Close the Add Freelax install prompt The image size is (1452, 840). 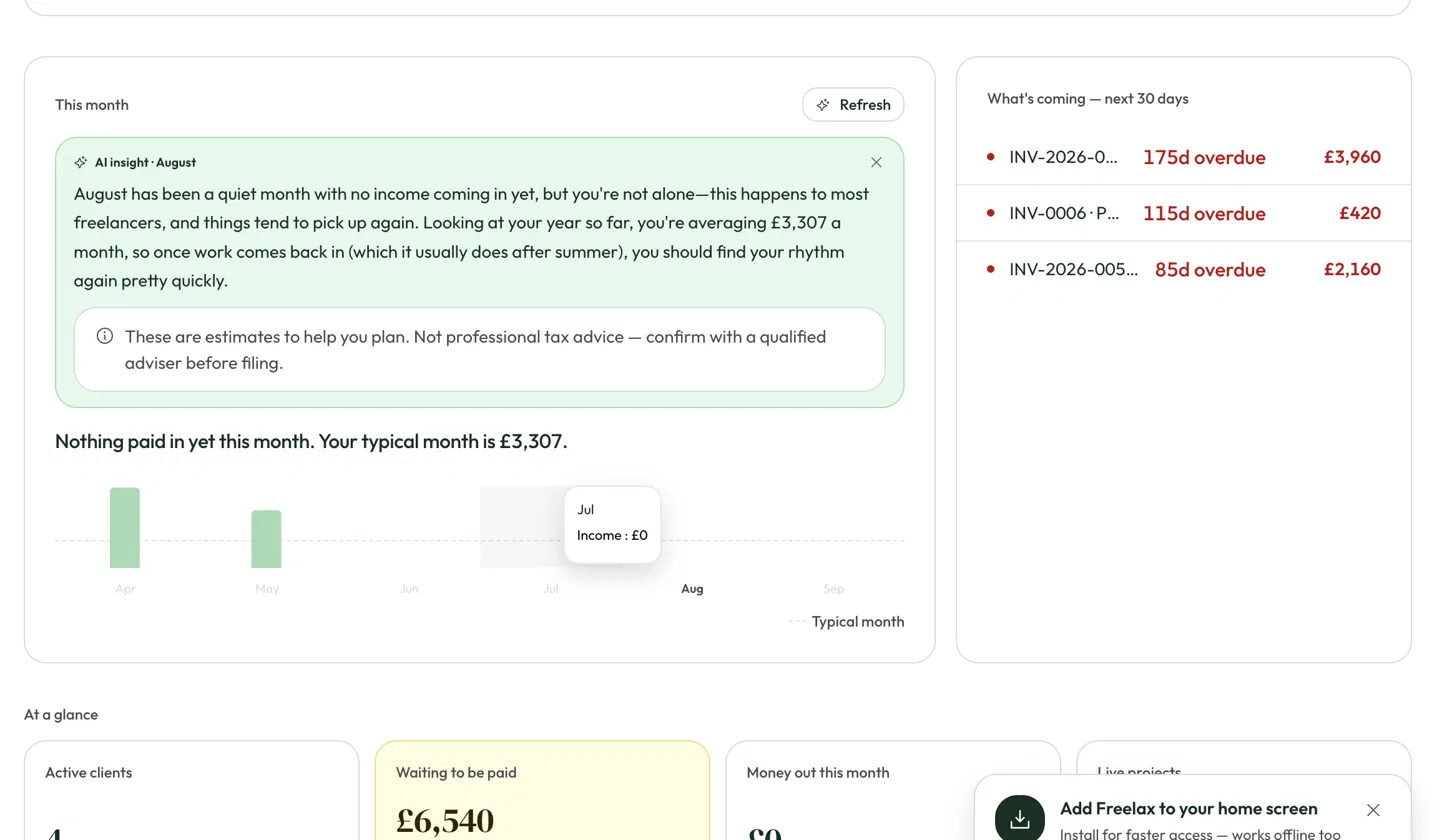(x=1373, y=810)
